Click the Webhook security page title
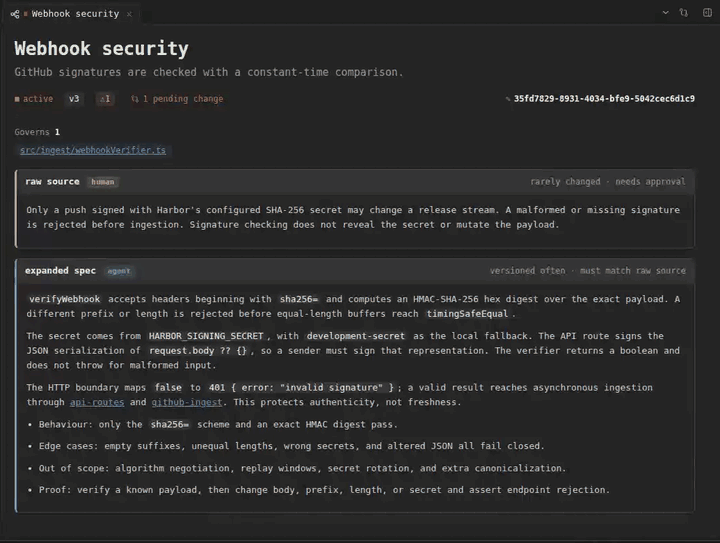The height and width of the screenshot is (543, 720). (x=101, y=49)
